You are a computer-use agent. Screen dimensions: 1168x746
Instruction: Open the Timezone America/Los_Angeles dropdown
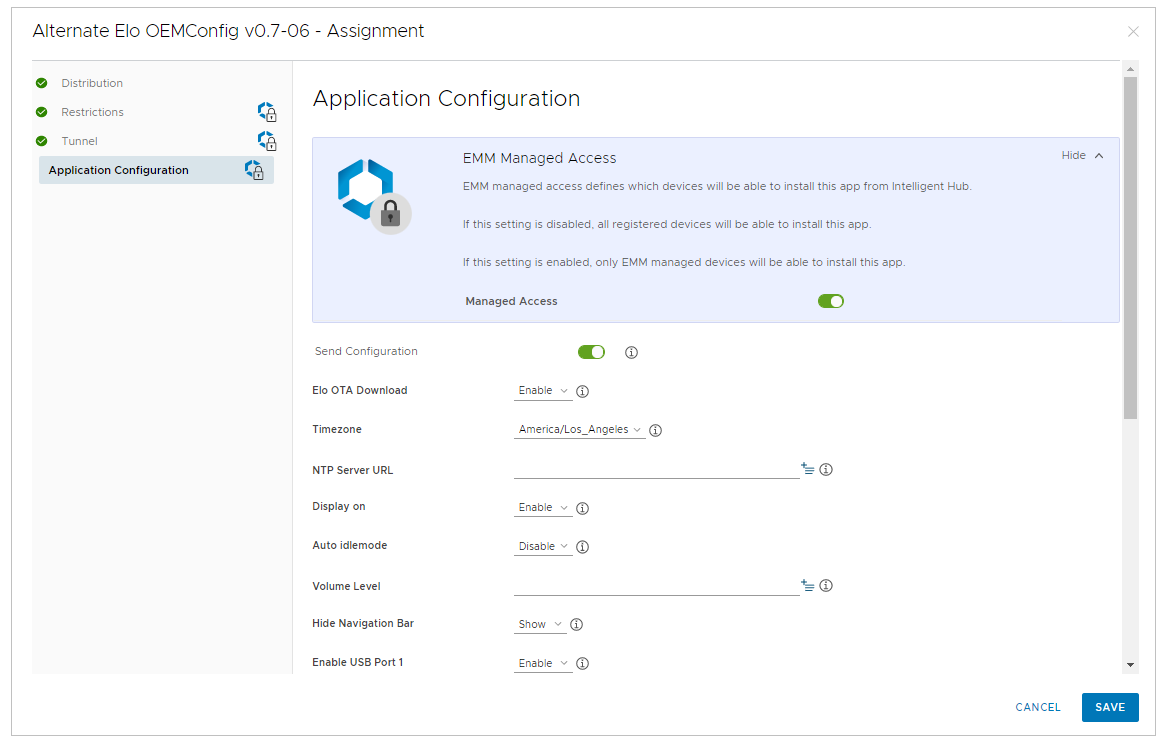tap(580, 430)
